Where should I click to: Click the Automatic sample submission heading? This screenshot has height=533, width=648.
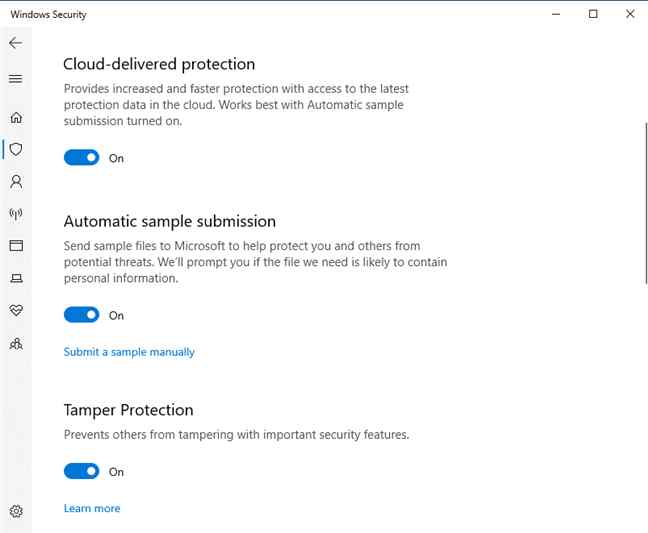[169, 222]
